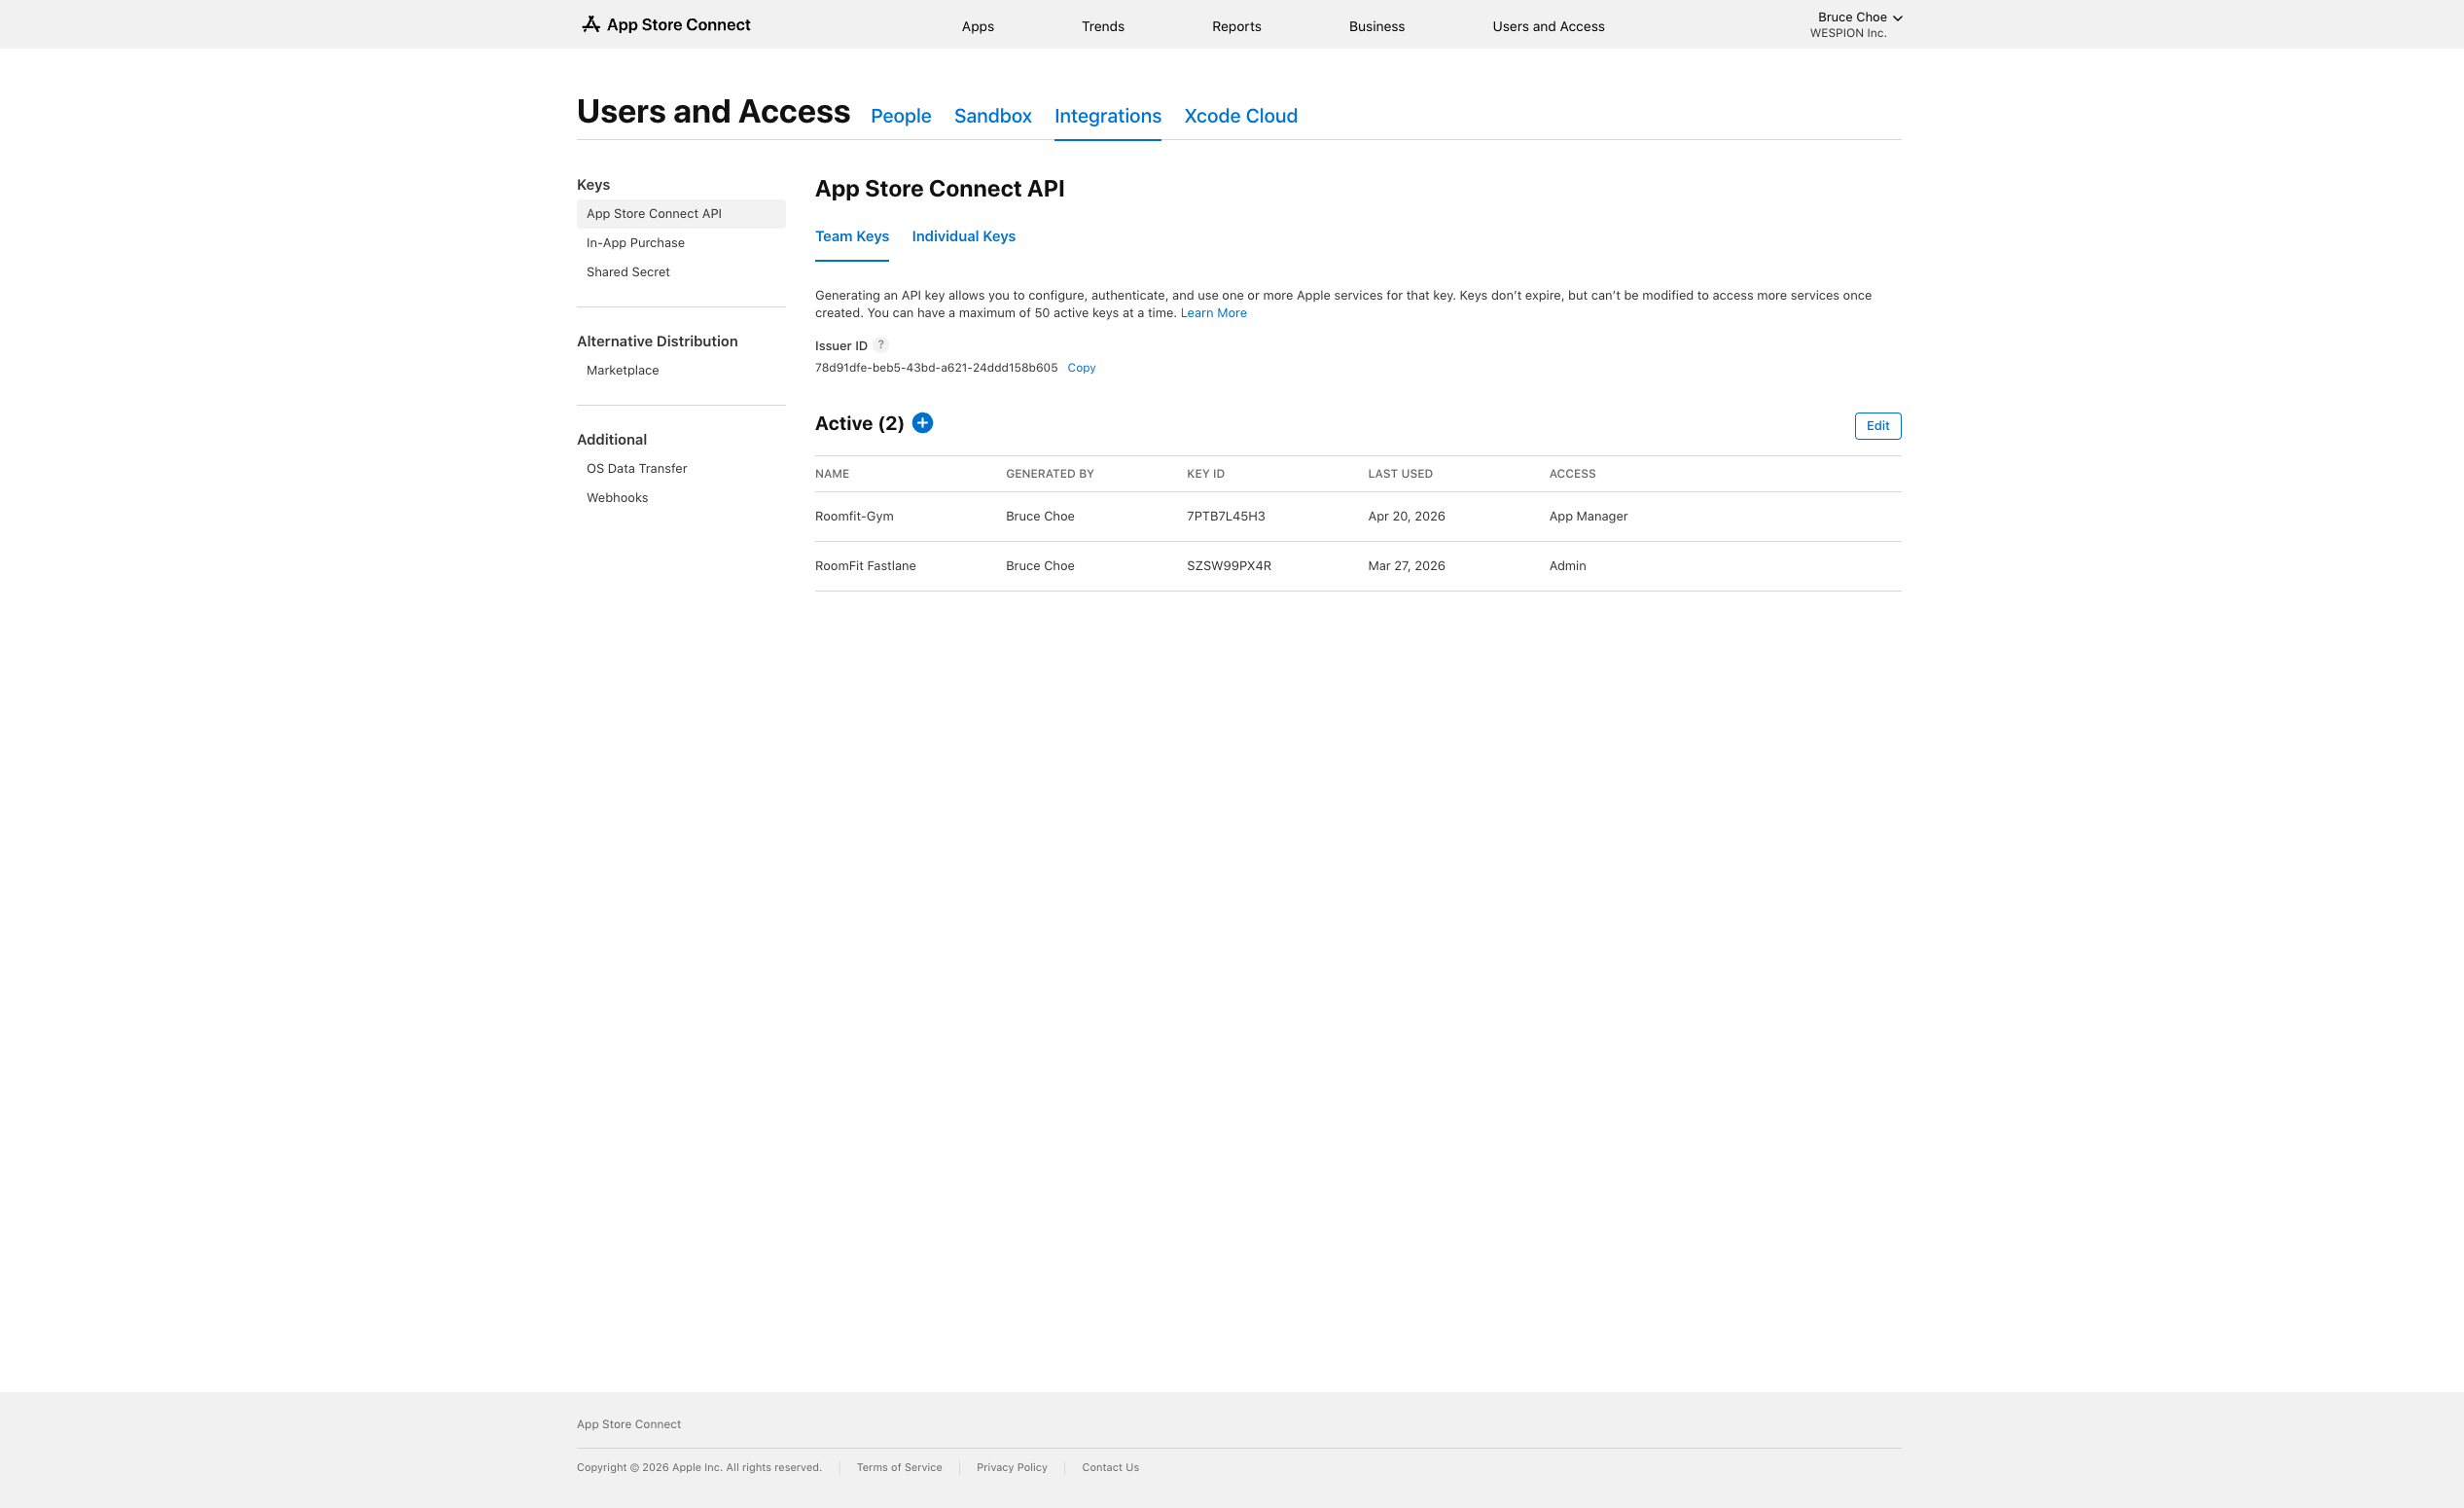Select In-App Purchase in the Keys sidebar

(x=635, y=243)
